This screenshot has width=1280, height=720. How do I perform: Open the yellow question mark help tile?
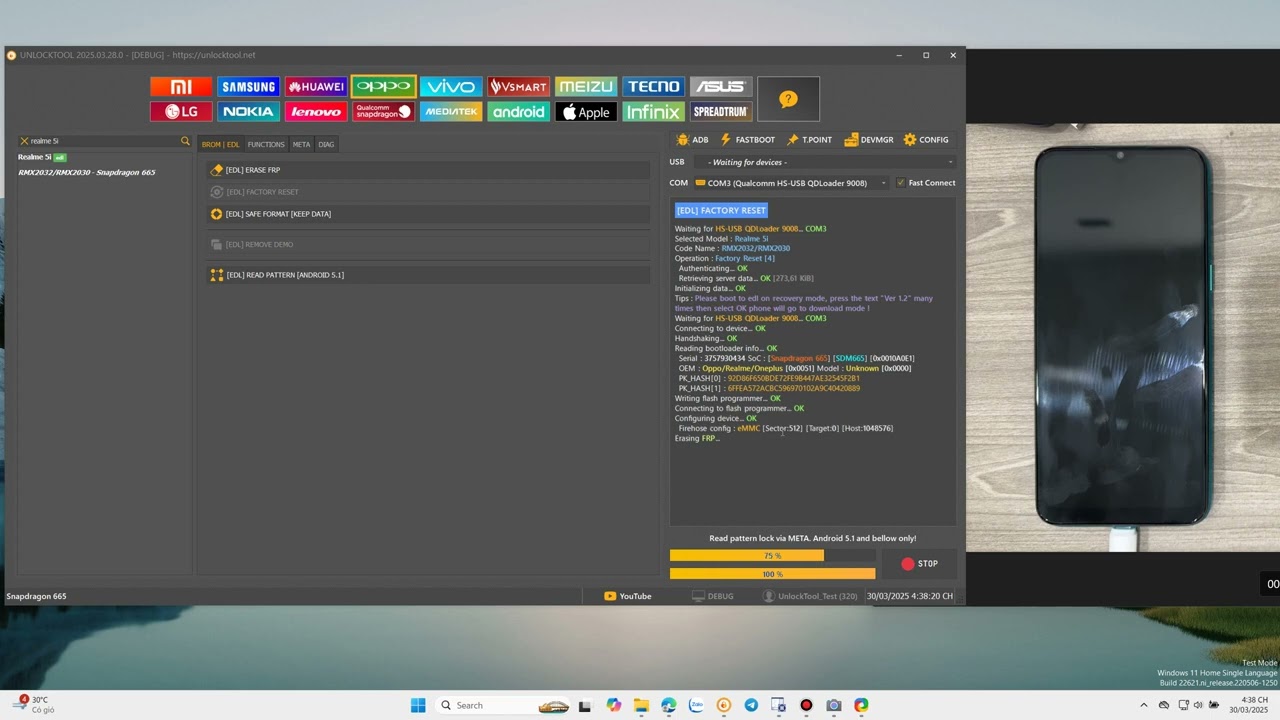[788, 99]
